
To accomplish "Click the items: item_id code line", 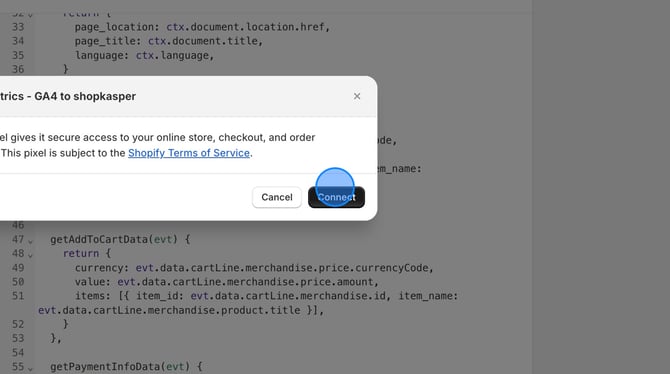I will click(266, 296).
